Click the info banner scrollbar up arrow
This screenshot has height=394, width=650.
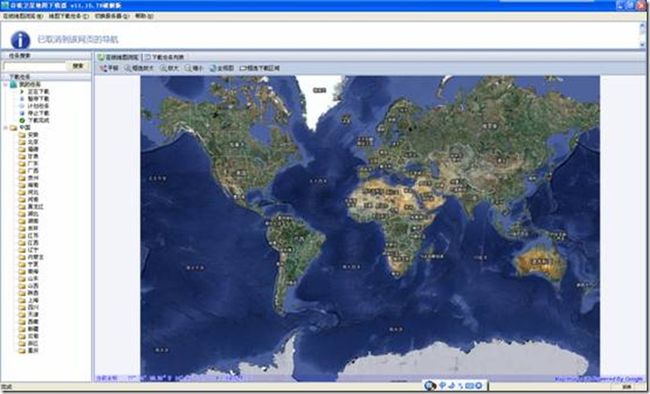[643, 26]
